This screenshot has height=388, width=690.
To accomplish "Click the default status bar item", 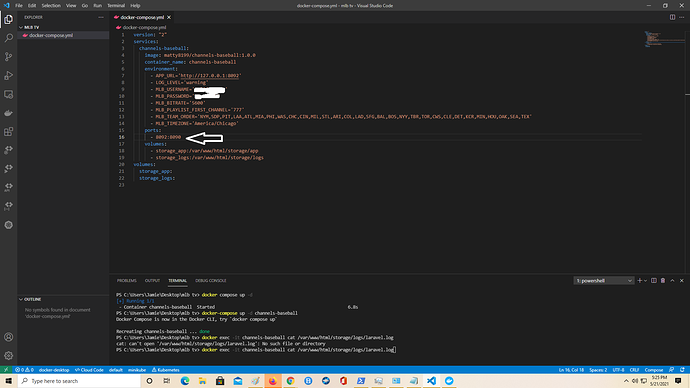I will [116, 370].
